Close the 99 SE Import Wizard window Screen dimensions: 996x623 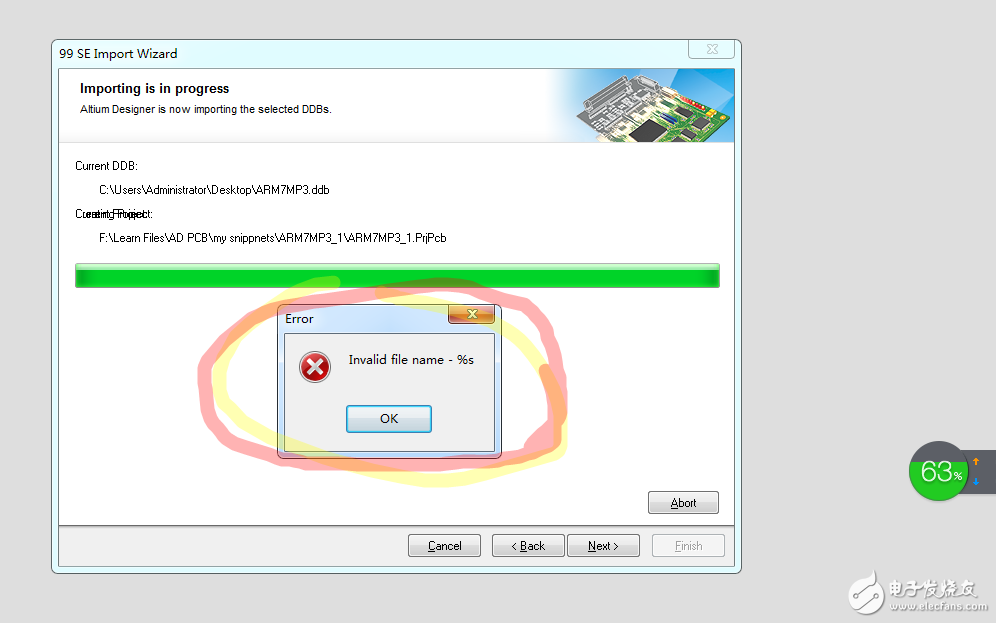(x=711, y=49)
